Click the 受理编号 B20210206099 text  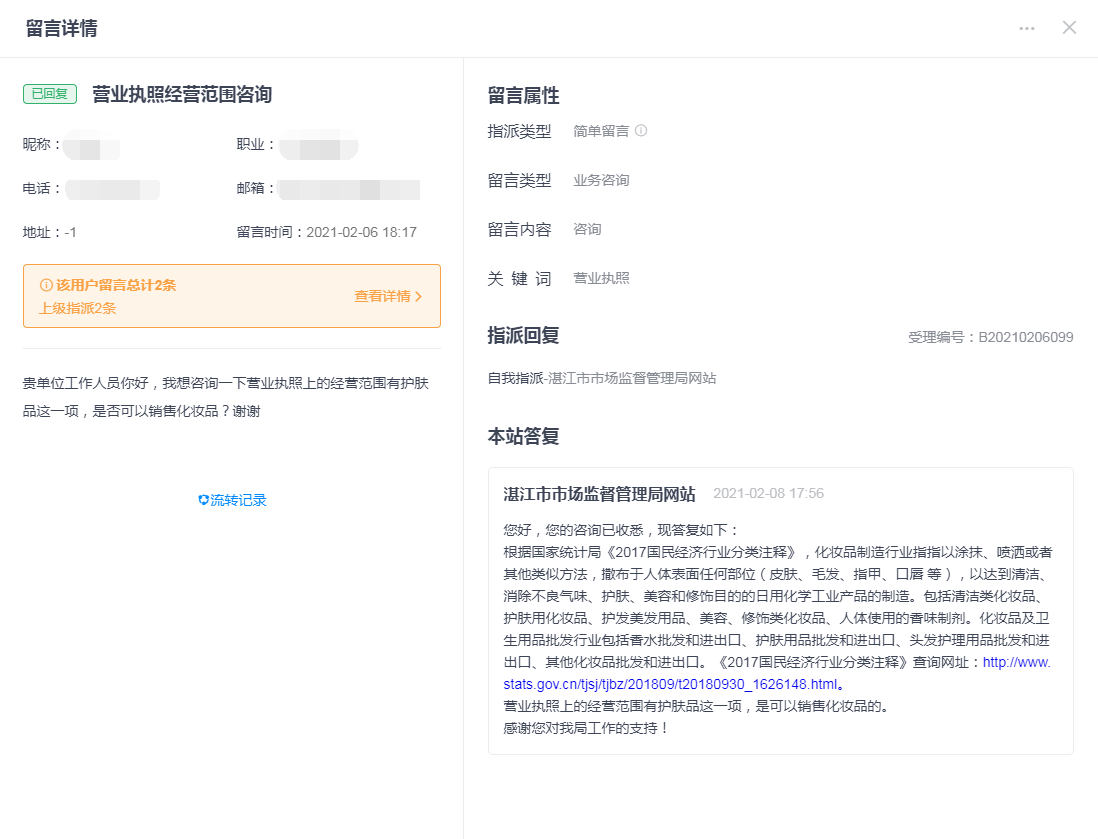pos(990,337)
